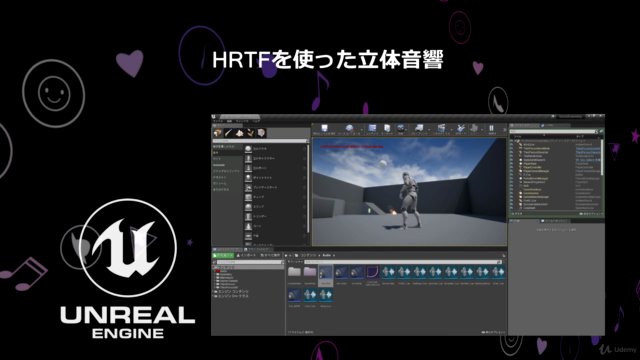Image resolution: width=640 pixels, height=360 pixels.
Task: Toggle visibility eye for ThirdPersonGameMode row
Action: tap(511, 149)
